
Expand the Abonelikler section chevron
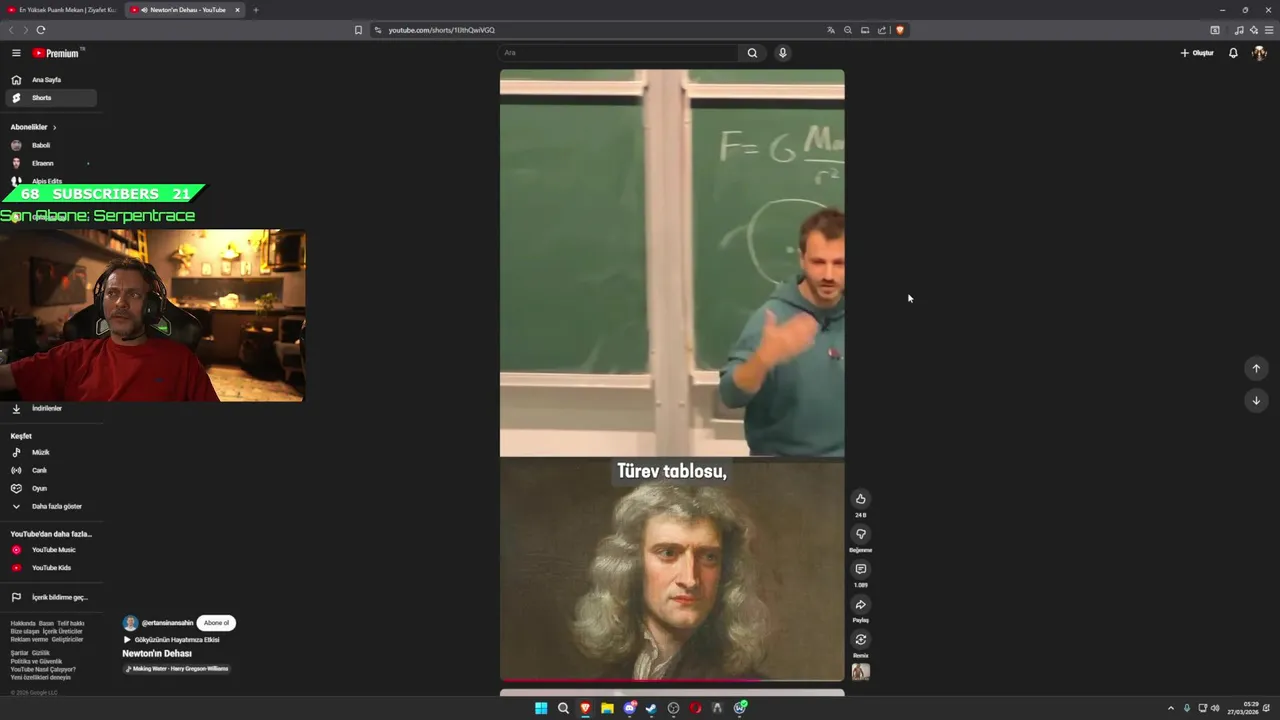click(x=54, y=127)
